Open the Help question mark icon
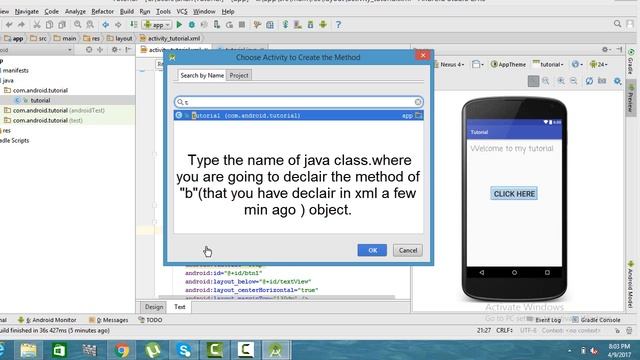This screenshot has width=640, height=360. [338, 25]
